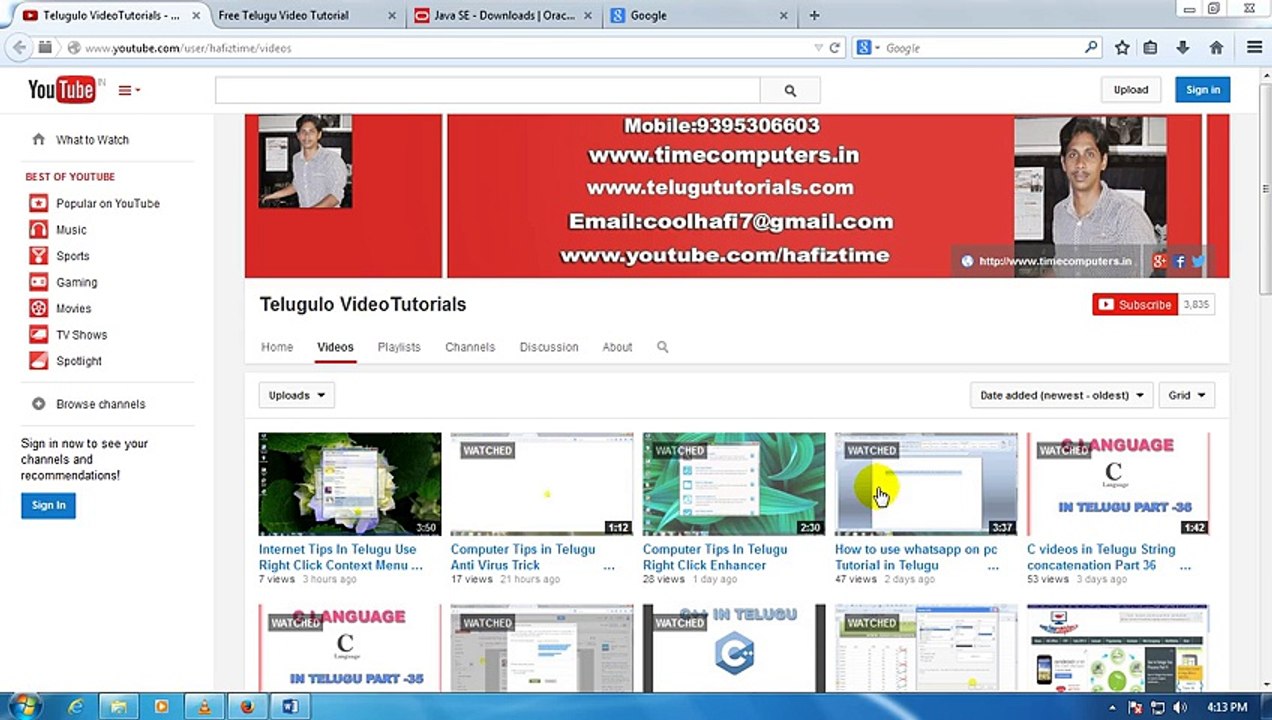This screenshot has width=1272, height=720.
Task: Open the Date added sort dropdown
Action: click(x=1061, y=395)
